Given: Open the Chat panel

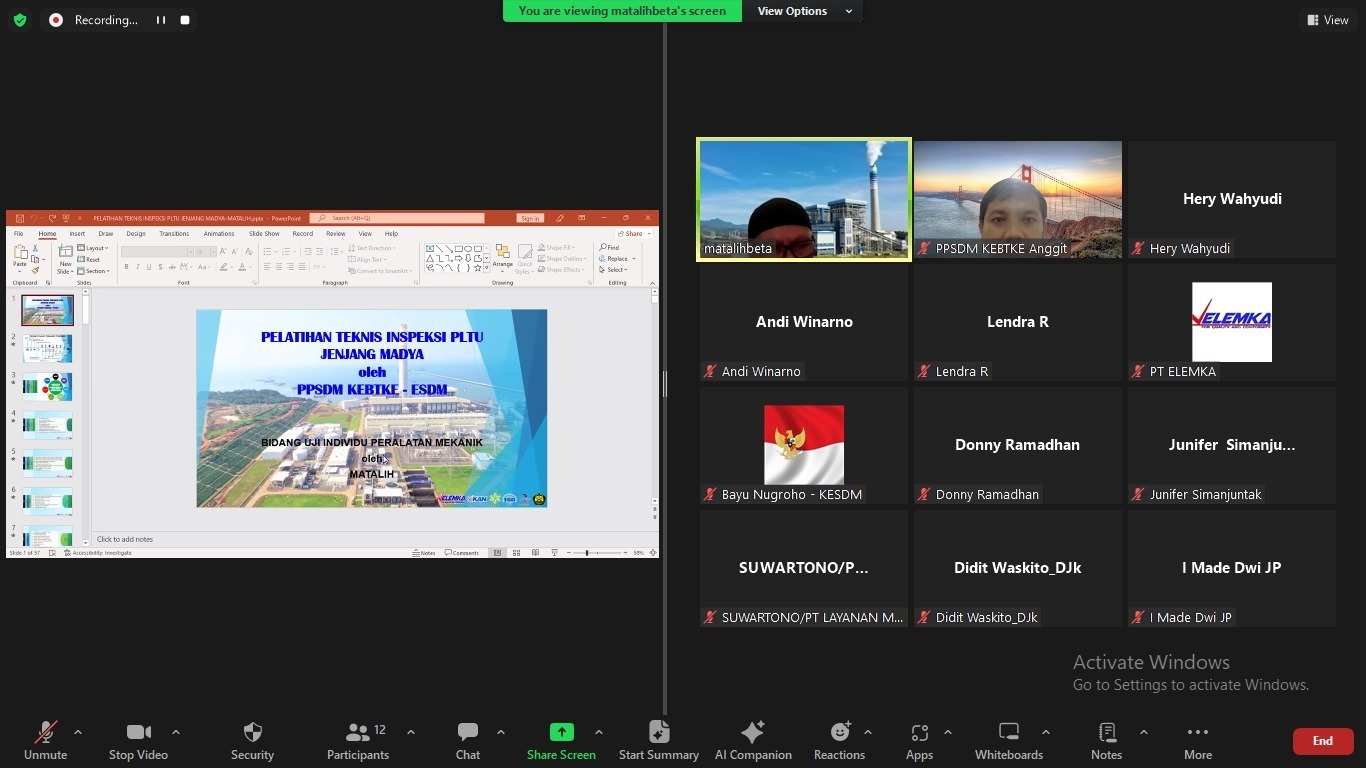Looking at the screenshot, I should (467, 740).
